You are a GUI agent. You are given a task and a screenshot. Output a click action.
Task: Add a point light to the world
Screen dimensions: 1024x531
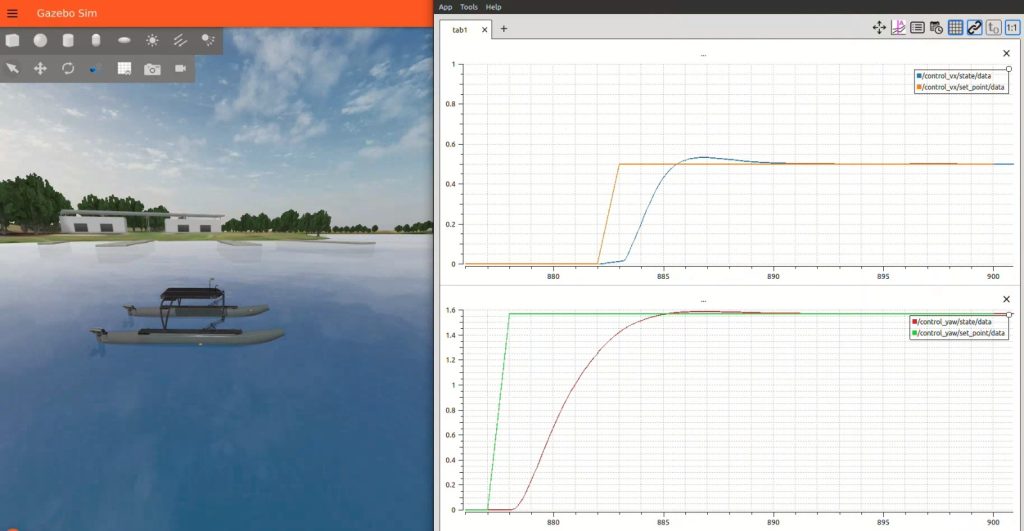coord(152,41)
